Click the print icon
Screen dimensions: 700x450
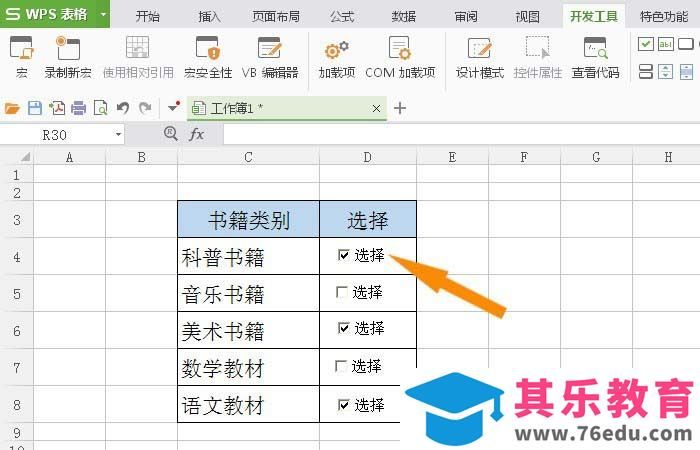79,108
